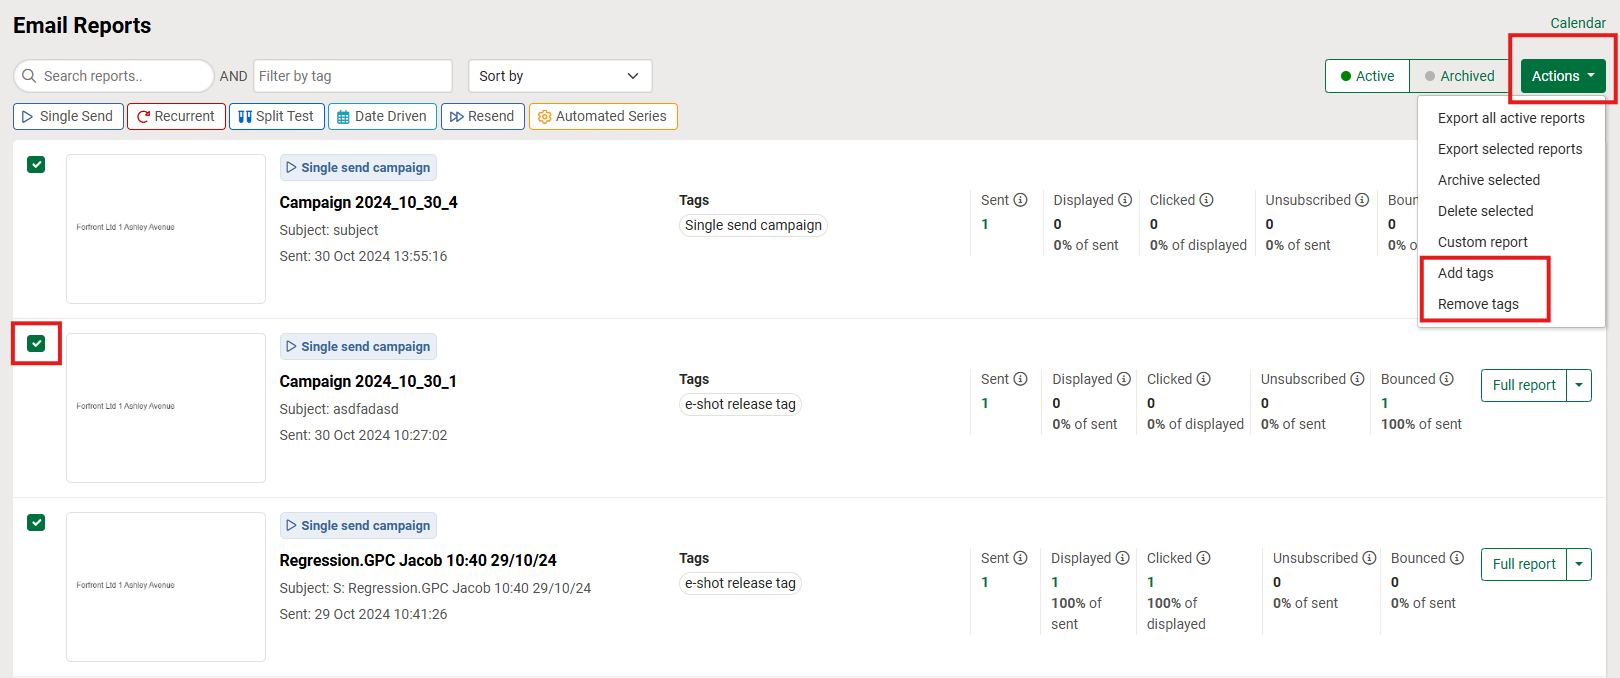The image size is (1620, 678).
Task: Open the Sort by dropdown
Action: (x=559, y=76)
